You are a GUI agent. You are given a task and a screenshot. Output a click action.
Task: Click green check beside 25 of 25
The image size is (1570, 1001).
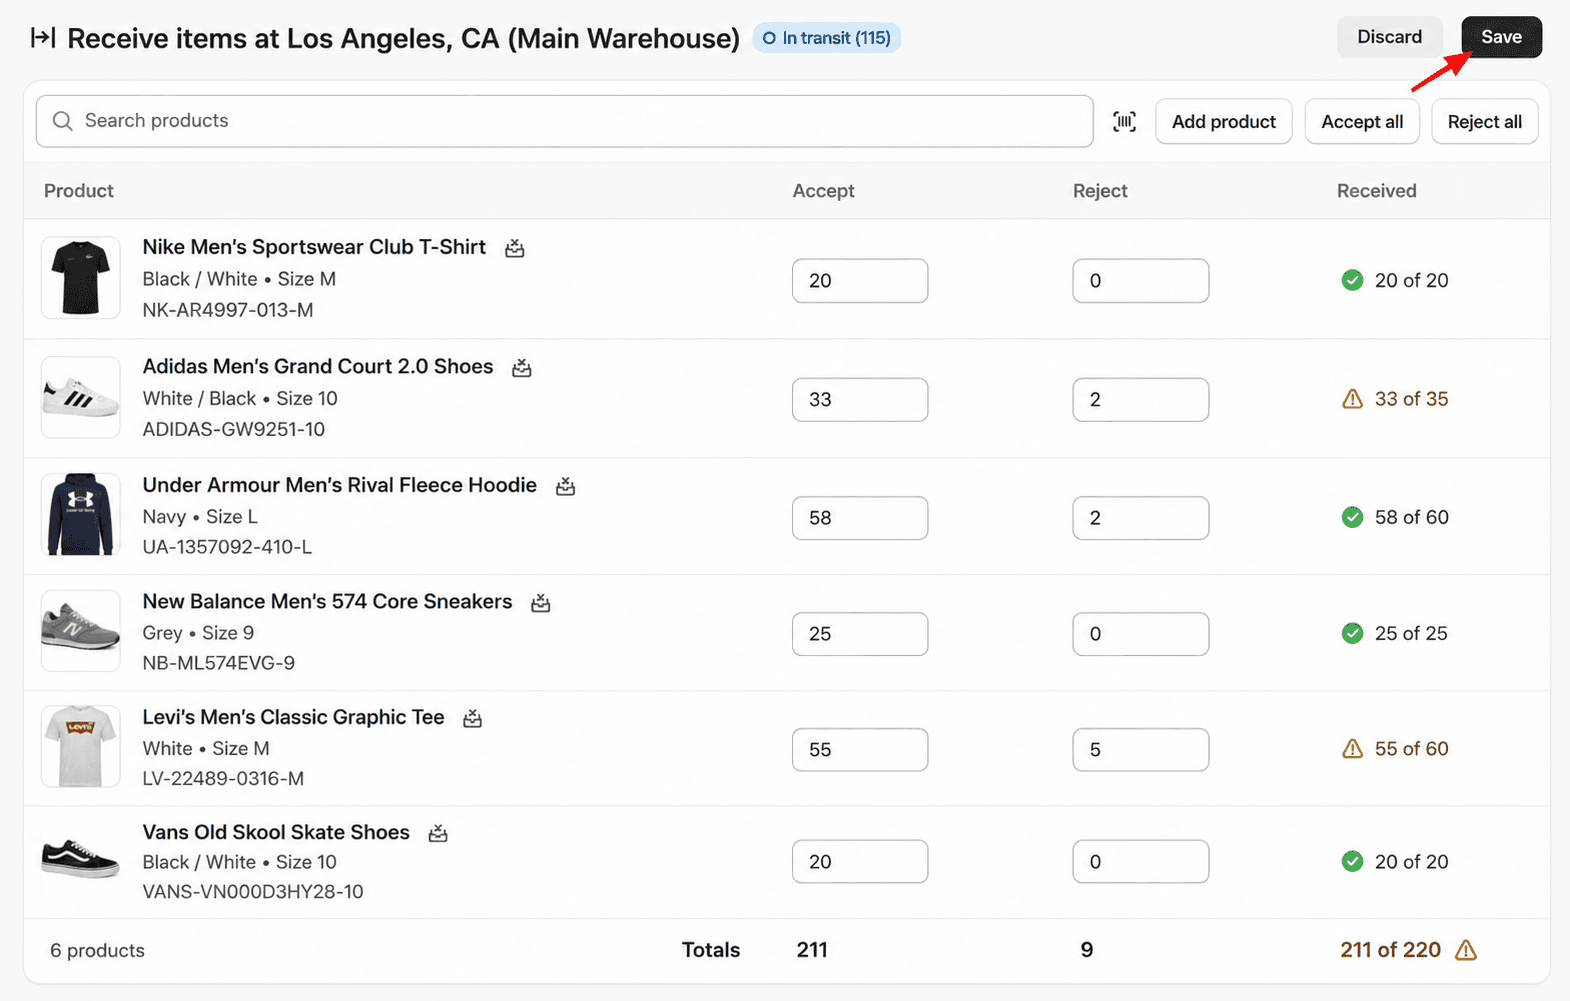point(1352,633)
